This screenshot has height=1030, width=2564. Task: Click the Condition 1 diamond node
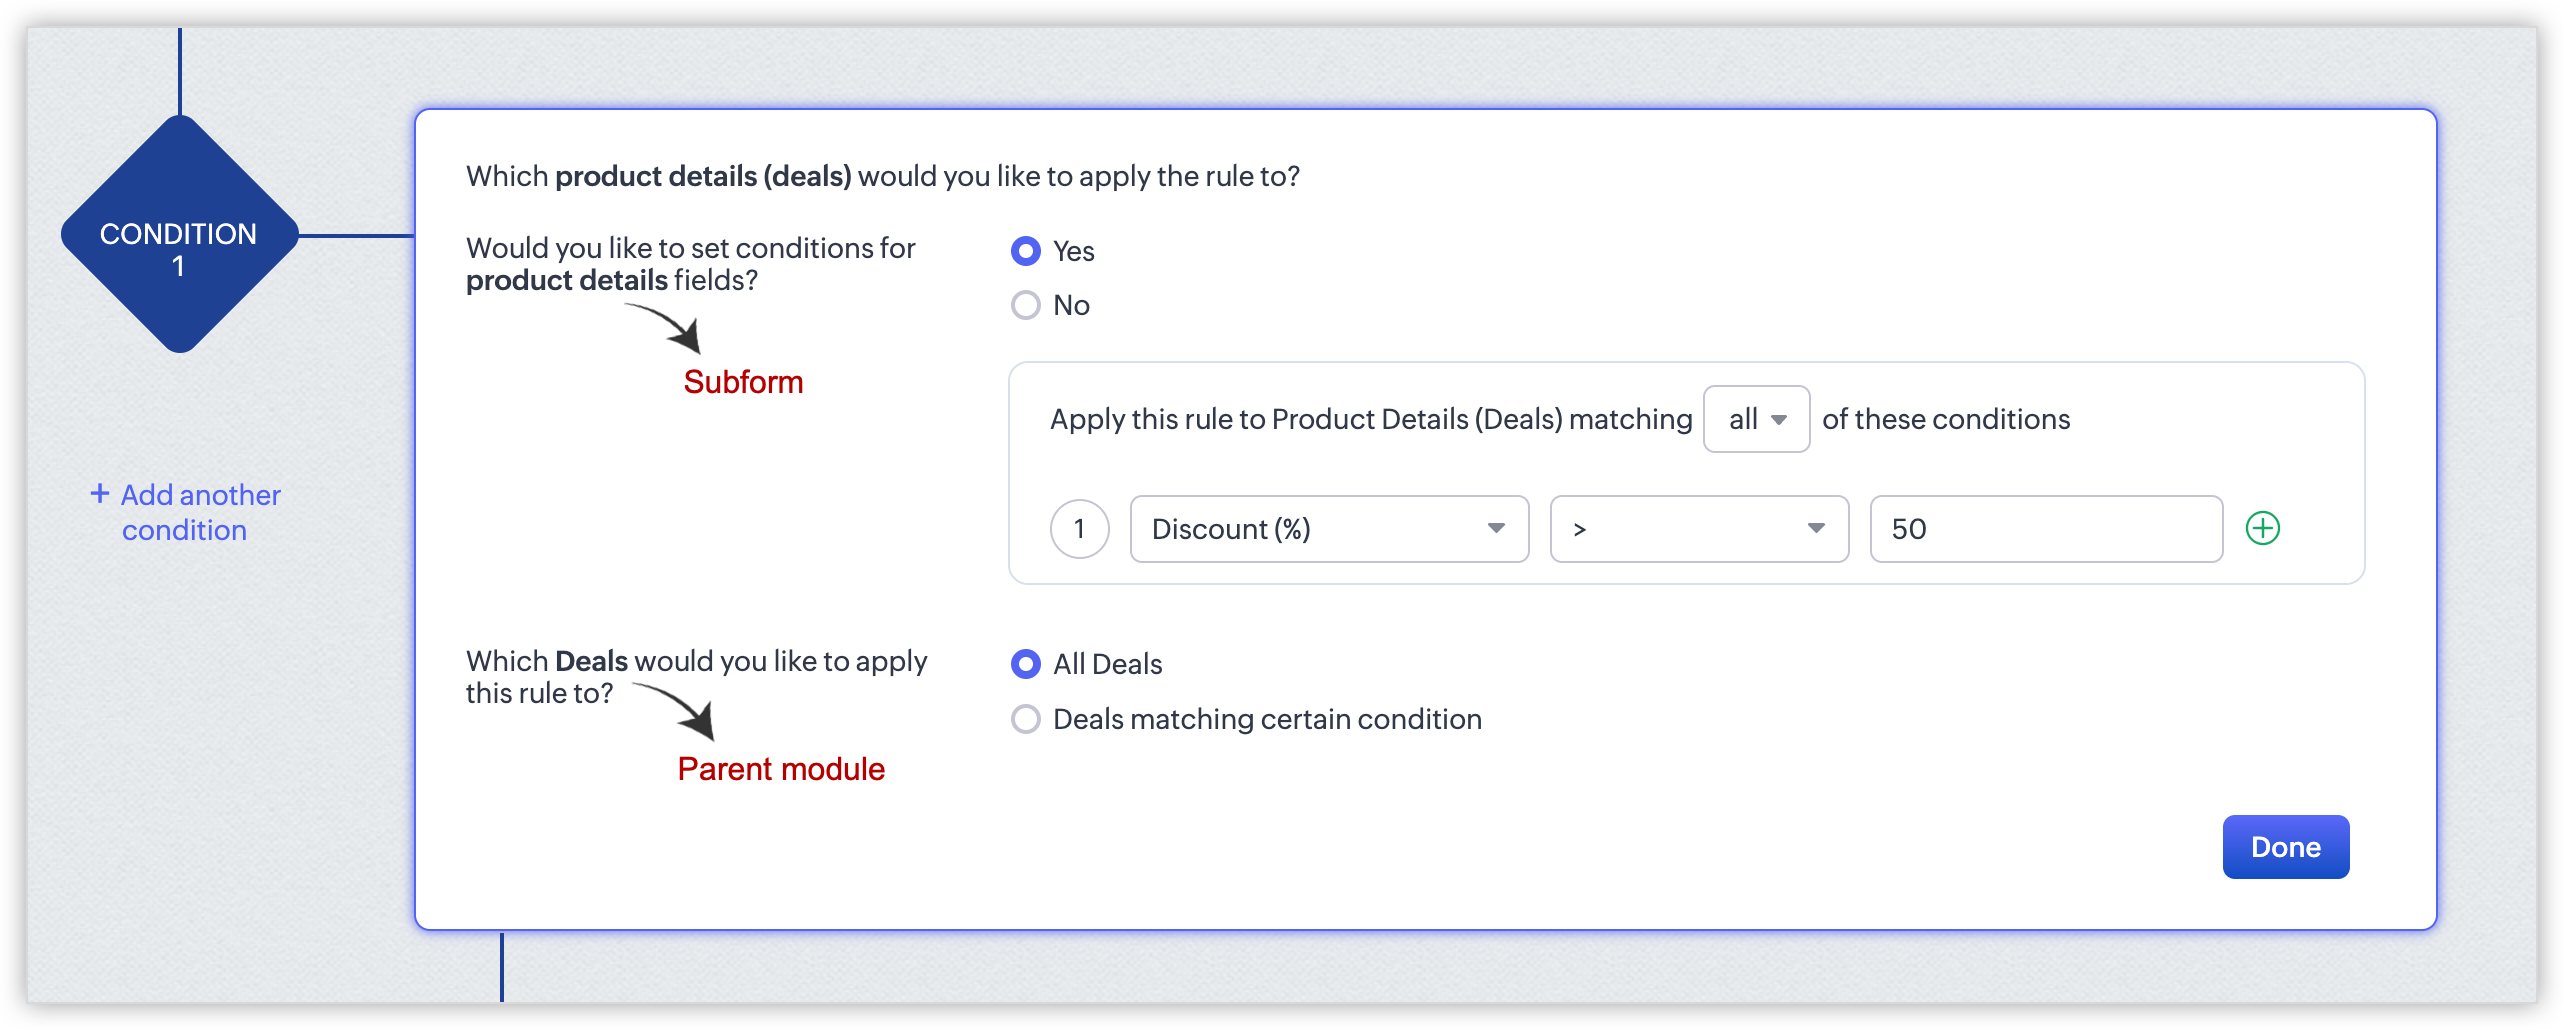click(x=180, y=235)
